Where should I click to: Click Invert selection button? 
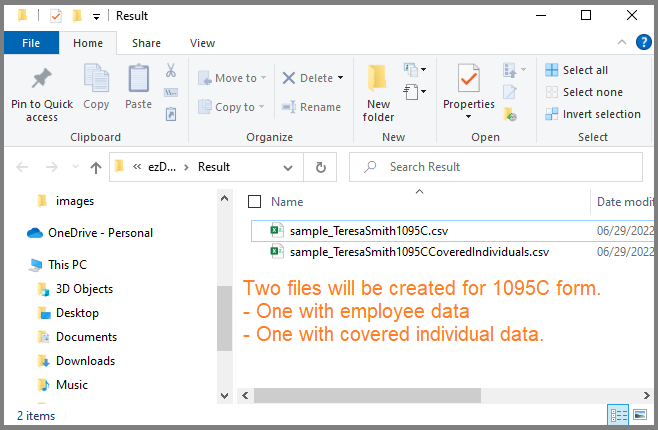(x=593, y=114)
